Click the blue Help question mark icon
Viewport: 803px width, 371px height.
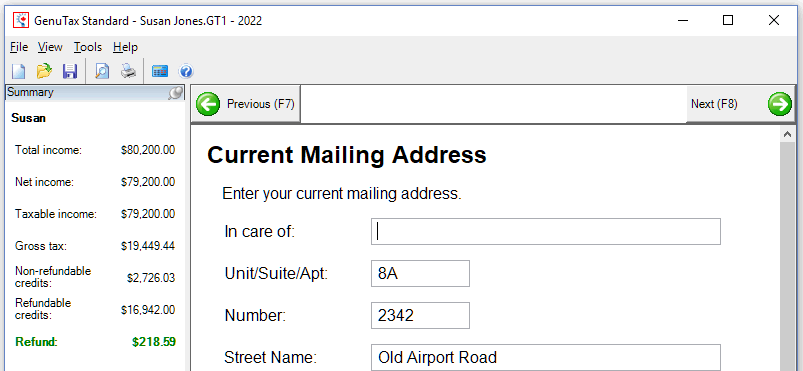coord(185,71)
